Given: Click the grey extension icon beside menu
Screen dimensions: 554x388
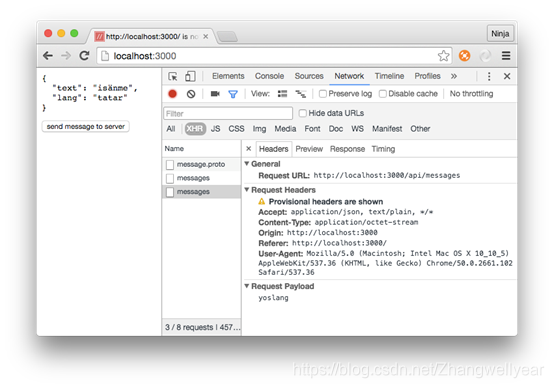Looking at the screenshot, I should (485, 56).
